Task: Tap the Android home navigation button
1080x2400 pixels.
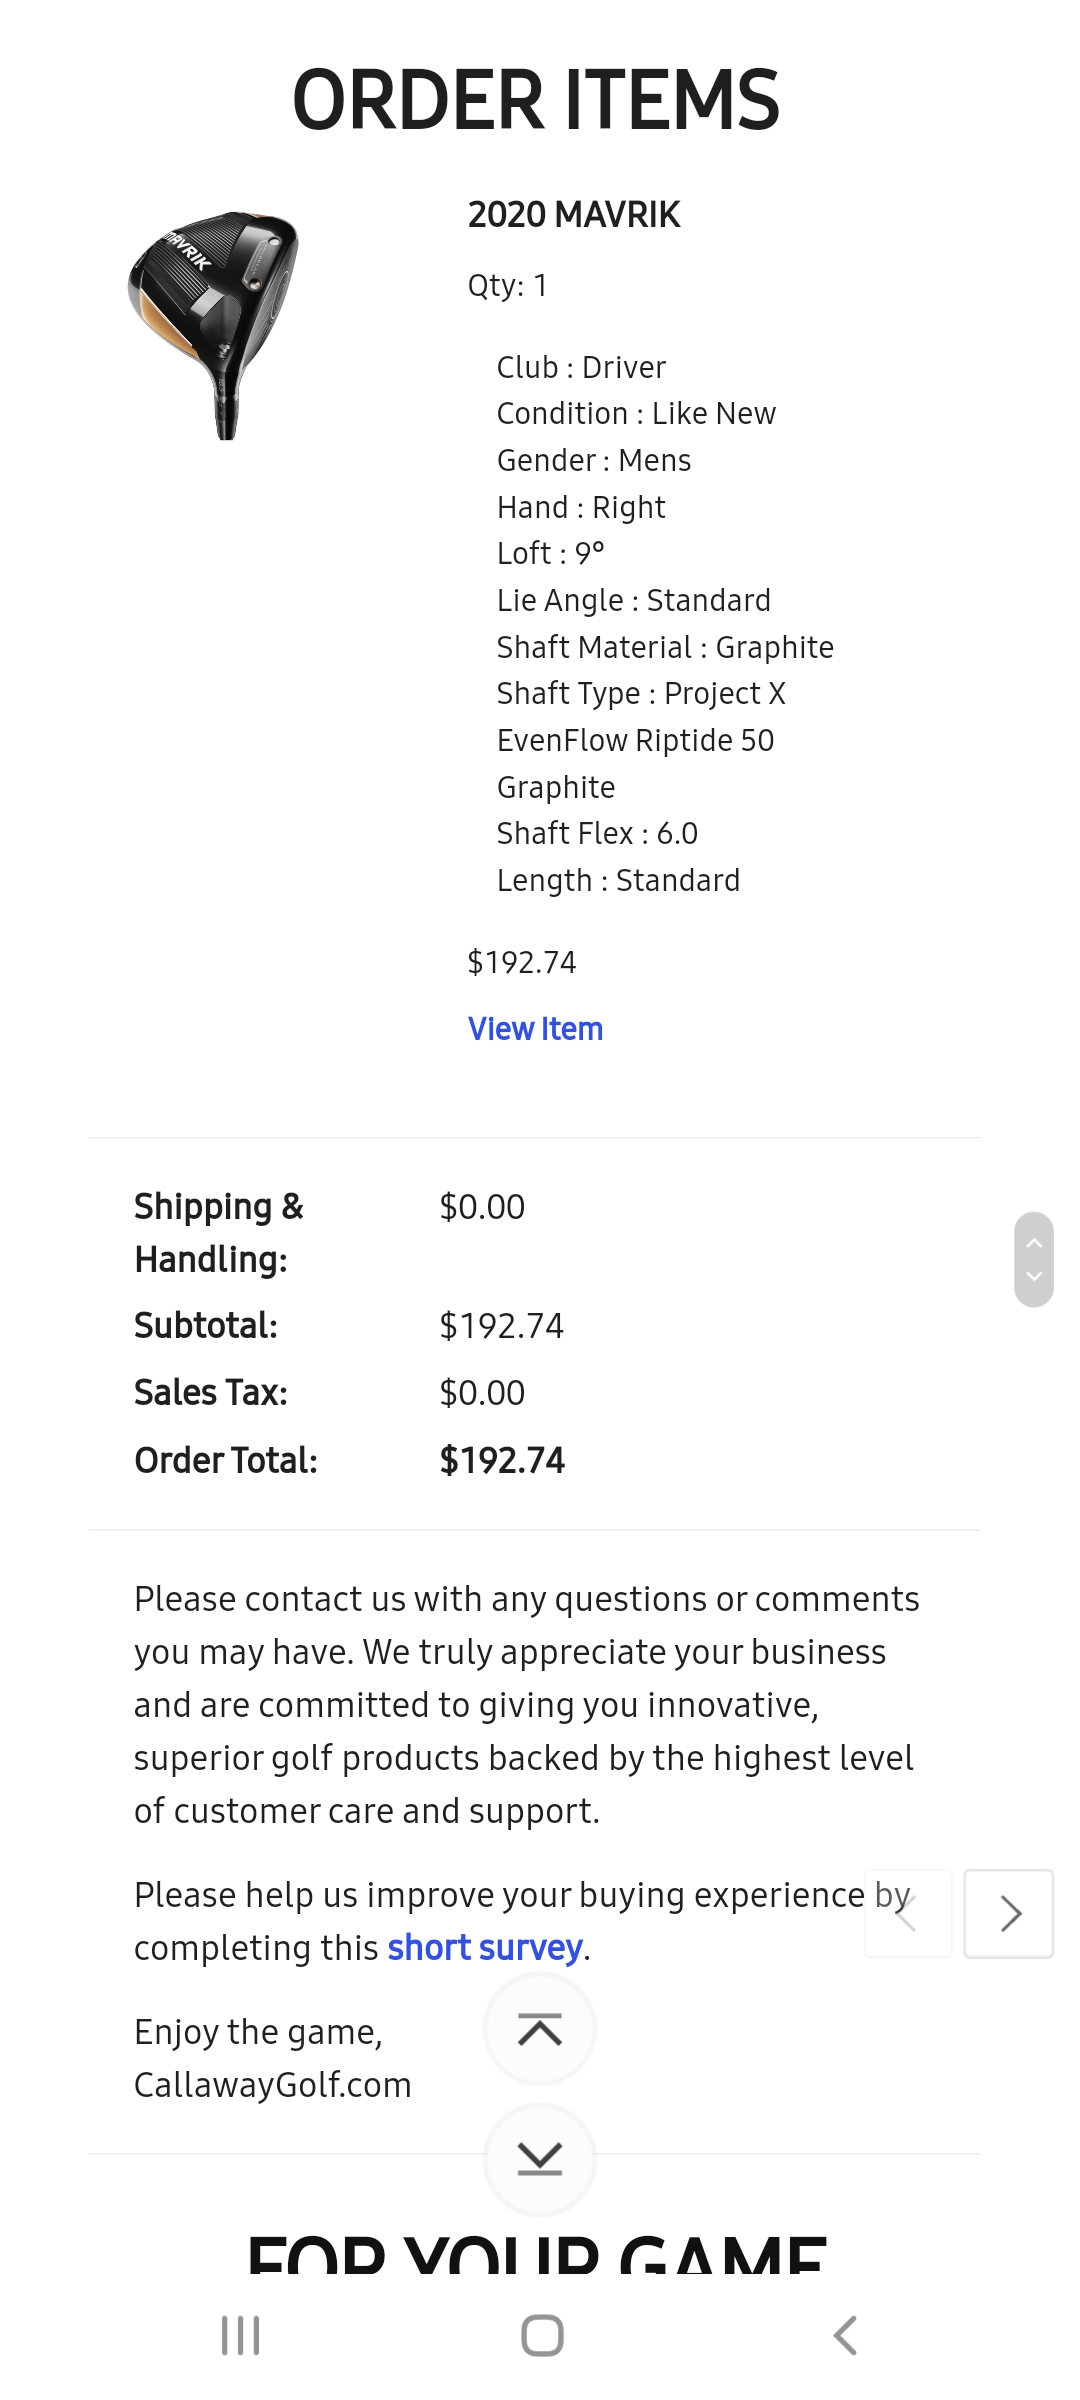Action: point(542,2335)
